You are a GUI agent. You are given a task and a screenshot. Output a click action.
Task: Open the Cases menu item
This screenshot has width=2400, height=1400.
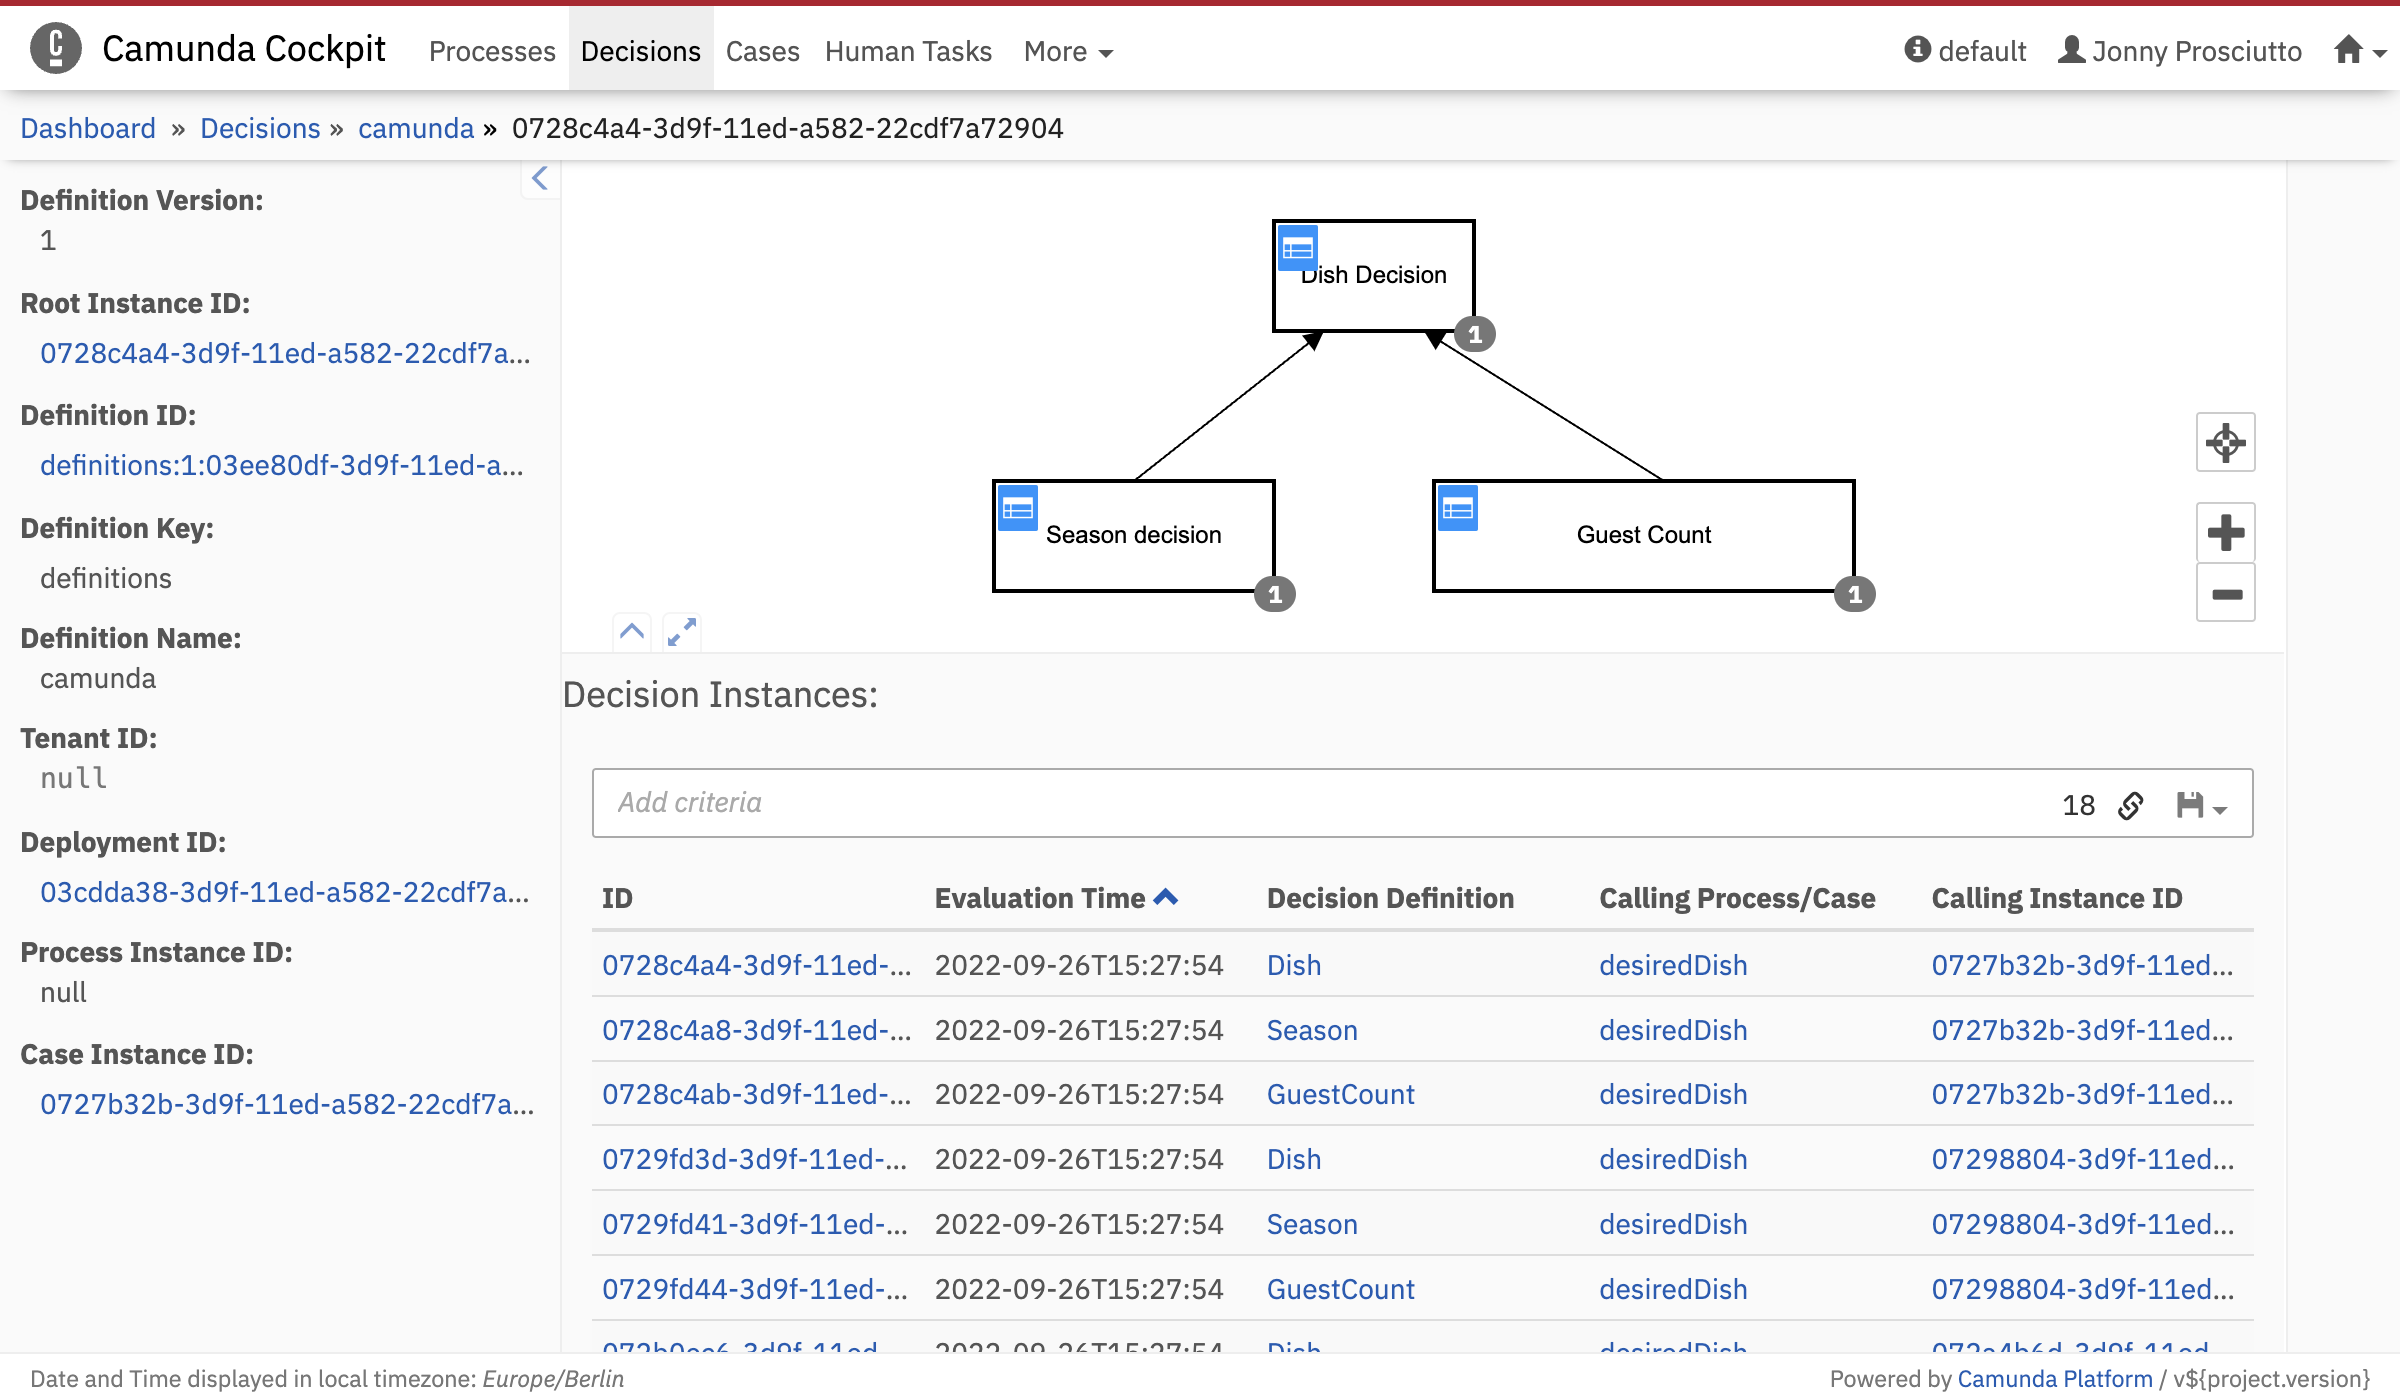(763, 51)
